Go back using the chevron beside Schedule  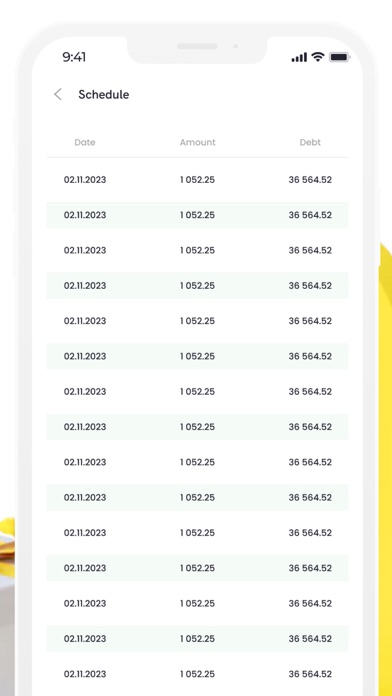pos(58,94)
